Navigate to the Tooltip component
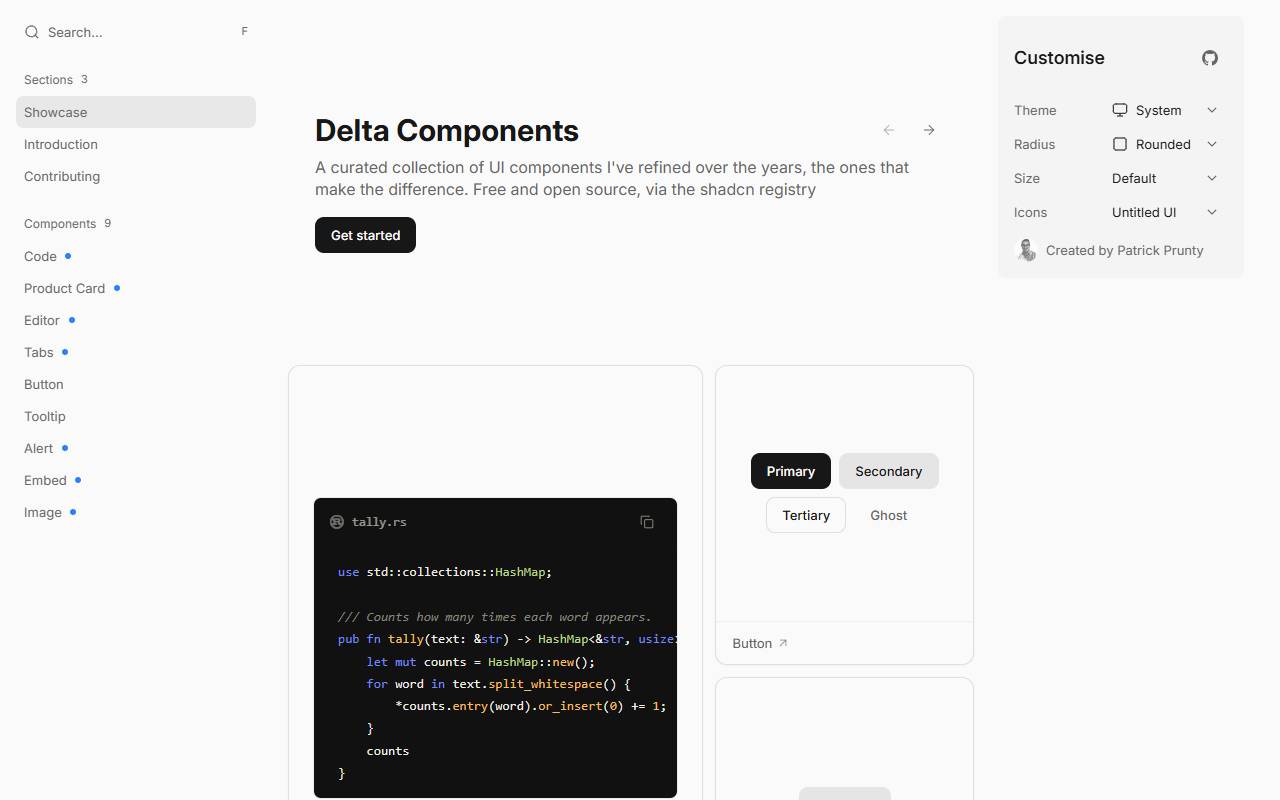Image resolution: width=1280 pixels, height=800 pixels. tap(136, 416)
